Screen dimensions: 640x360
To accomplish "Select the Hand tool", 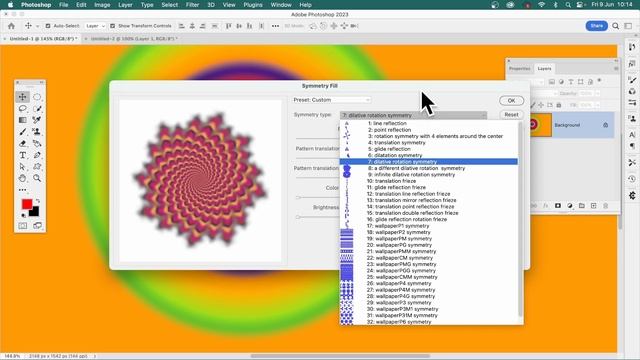I will coord(22,178).
